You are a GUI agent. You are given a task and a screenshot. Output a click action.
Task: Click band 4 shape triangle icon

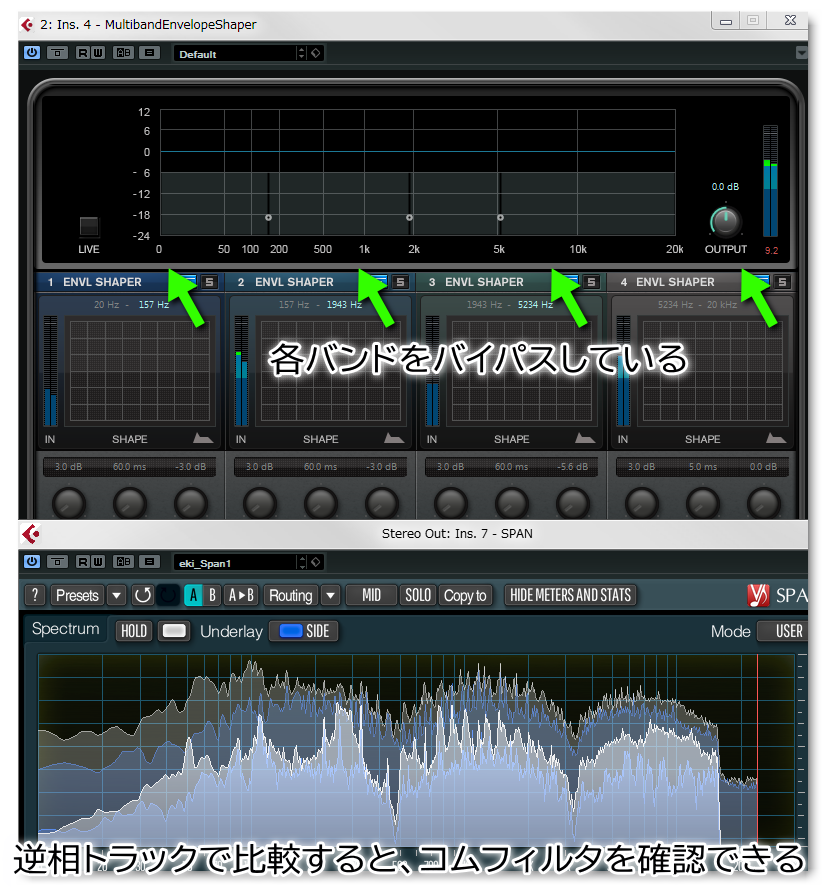point(775,438)
